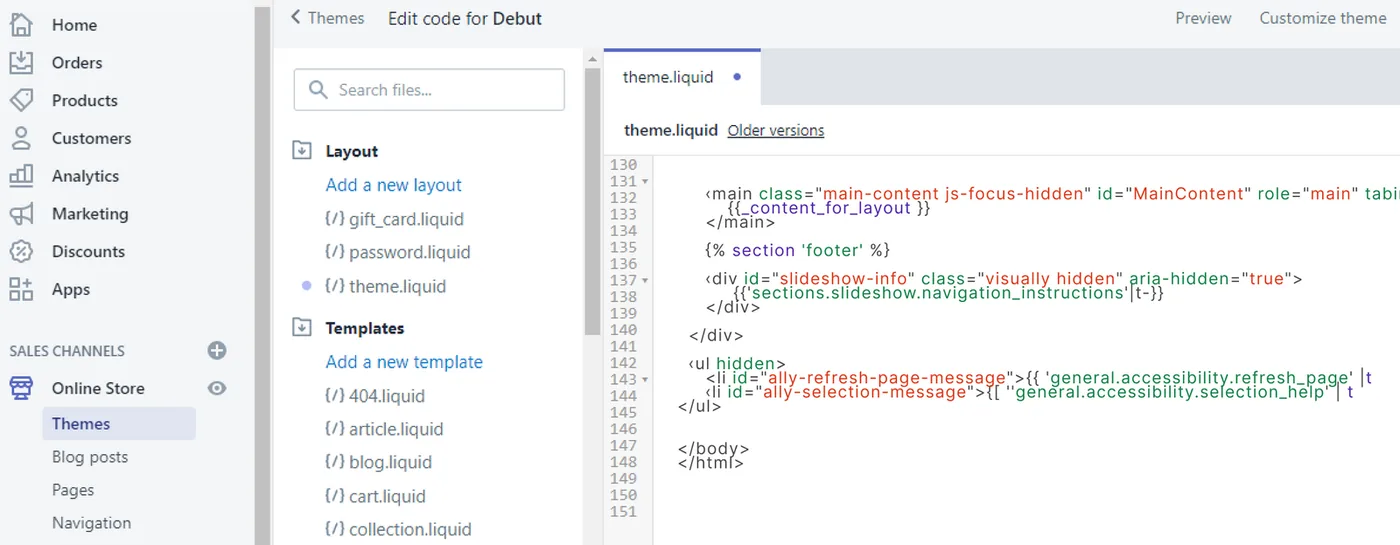
Task: Click Add a new template link
Action: point(404,362)
